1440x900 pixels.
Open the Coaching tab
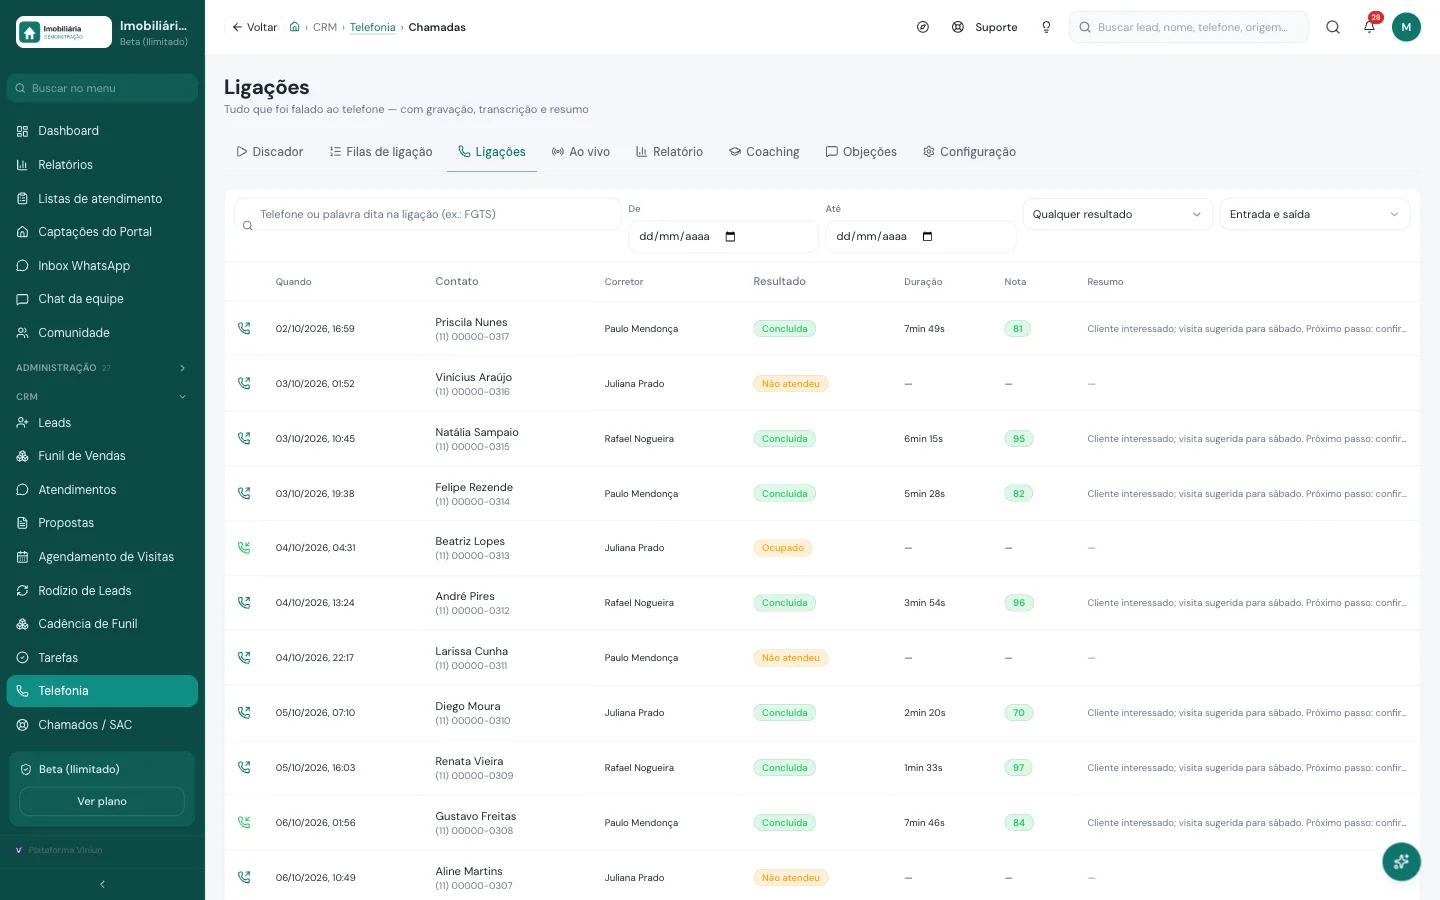765,152
